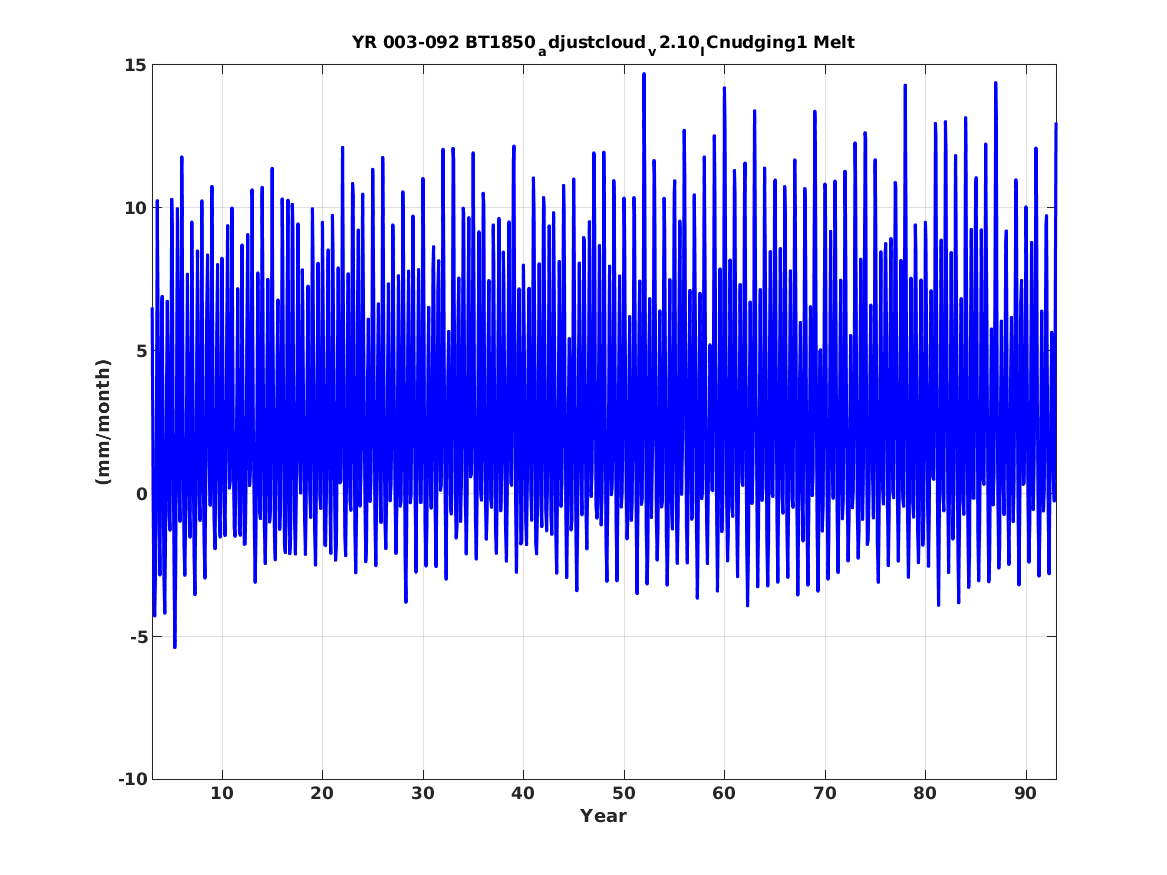Click x-axis tick label 30
The height and width of the screenshot is (875, 1167).
423,794
